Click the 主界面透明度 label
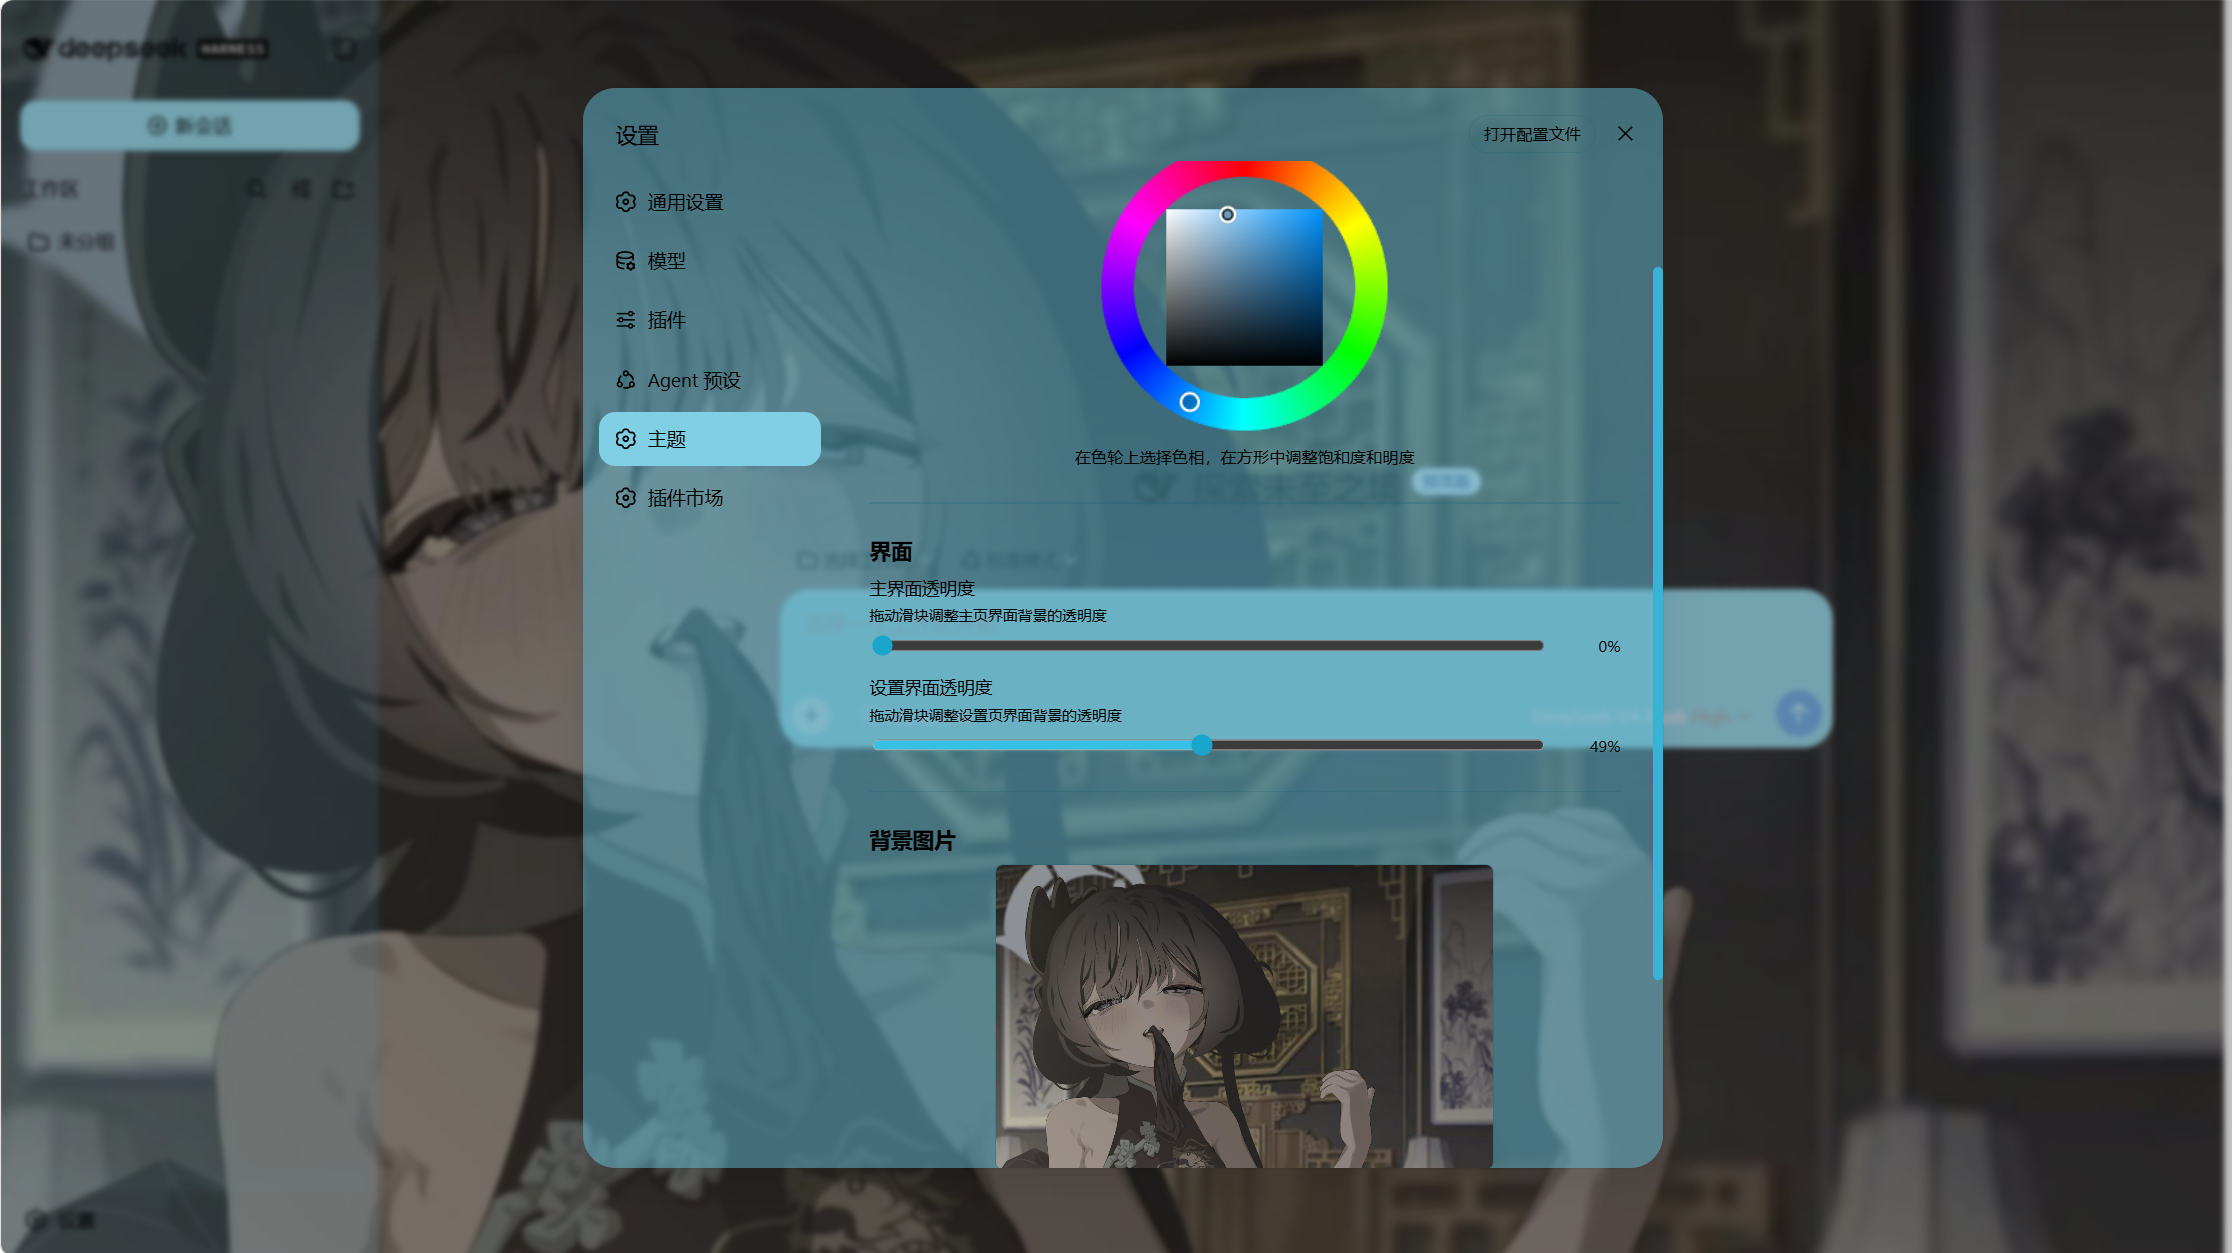Viewport: 2232px width, 1253px height. (x=921, y=589)
